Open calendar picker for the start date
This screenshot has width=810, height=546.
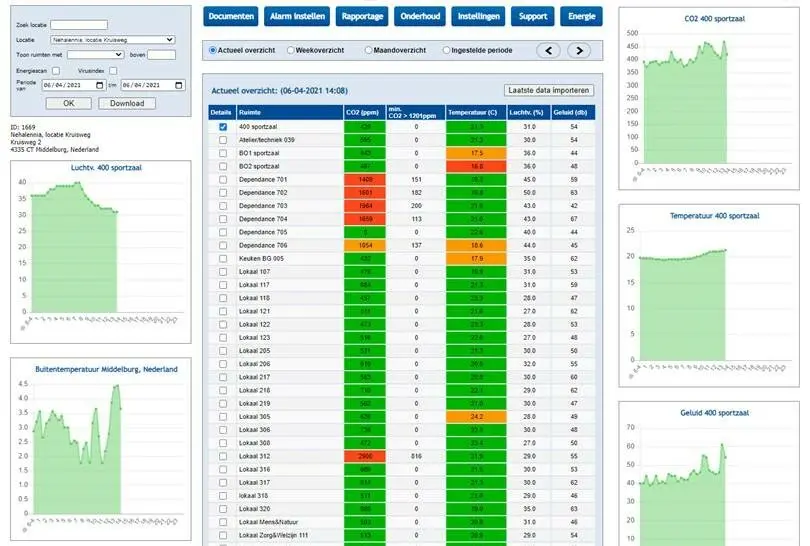pos(99,86)
